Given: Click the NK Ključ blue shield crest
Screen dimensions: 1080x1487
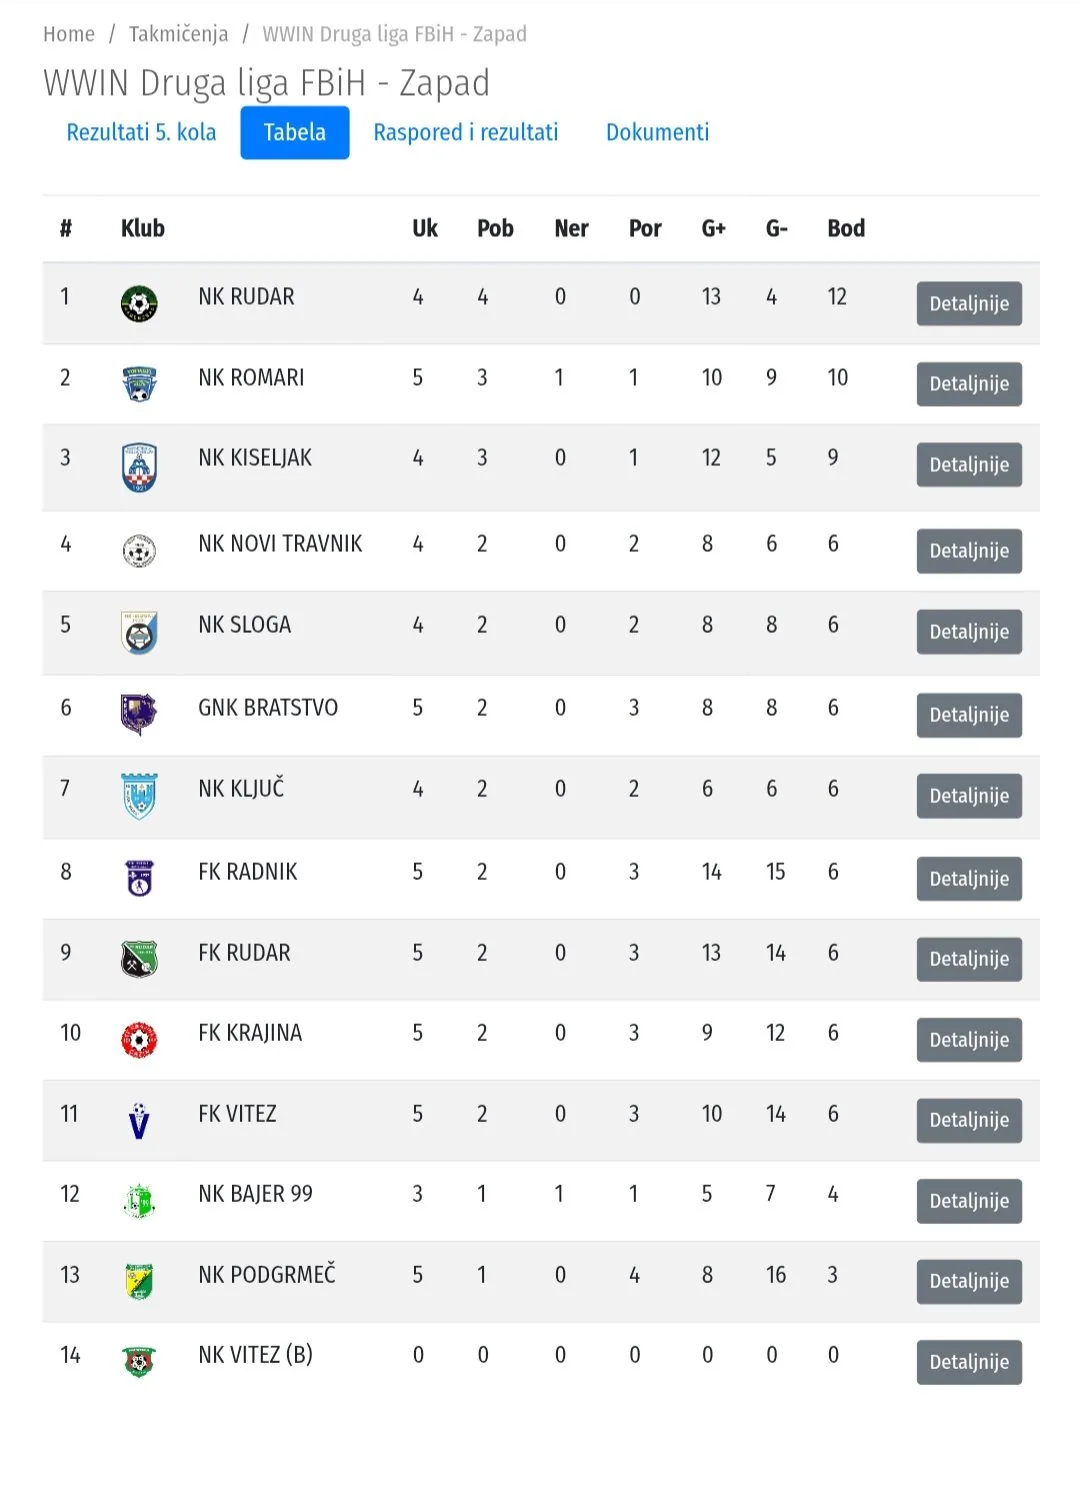Looking at the screenshot, I should tap(139, 796).
